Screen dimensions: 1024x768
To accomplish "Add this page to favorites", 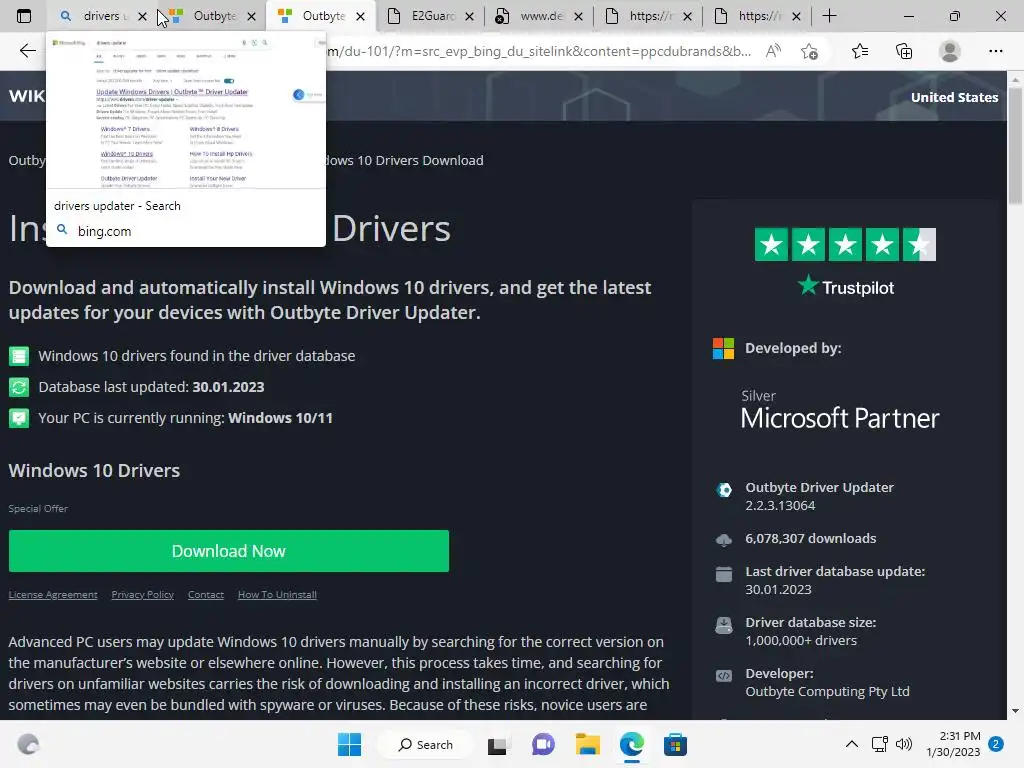I will (x=810, y=51).
